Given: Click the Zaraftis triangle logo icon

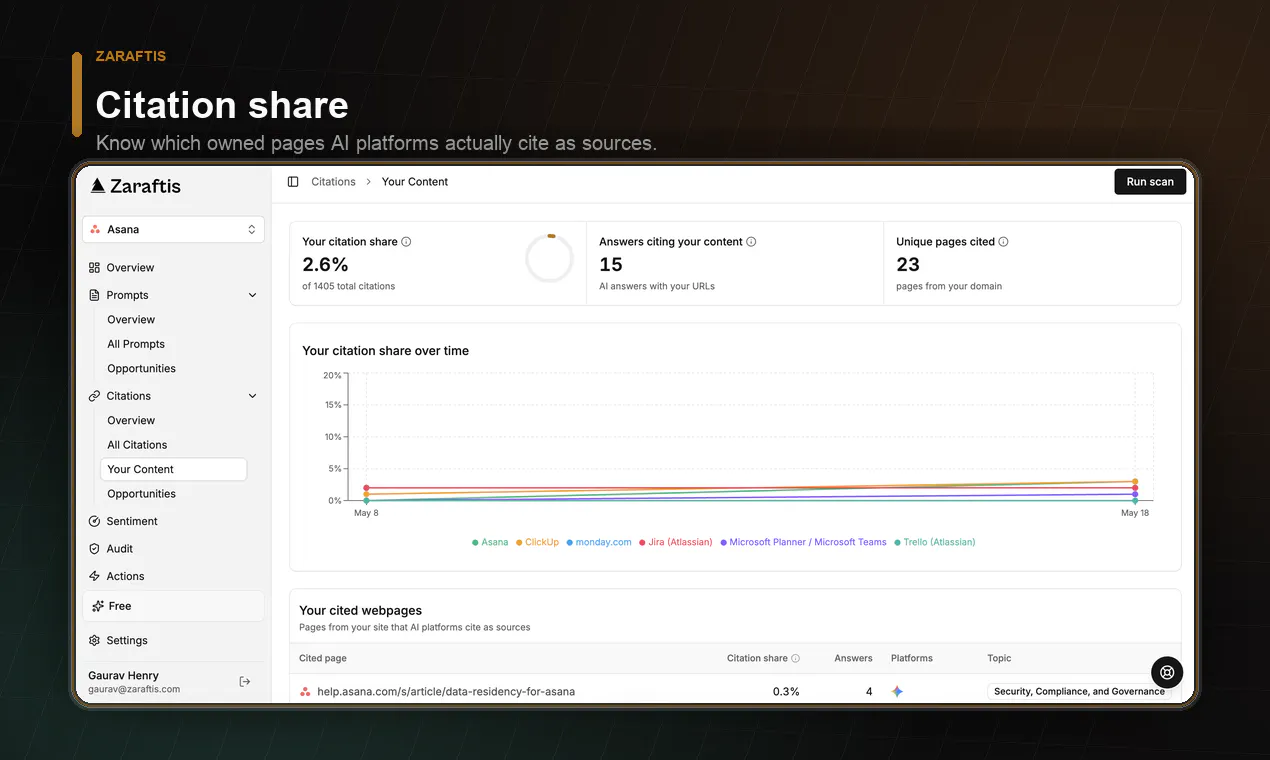Looking at the screenshot, I should tap(97, 185).
